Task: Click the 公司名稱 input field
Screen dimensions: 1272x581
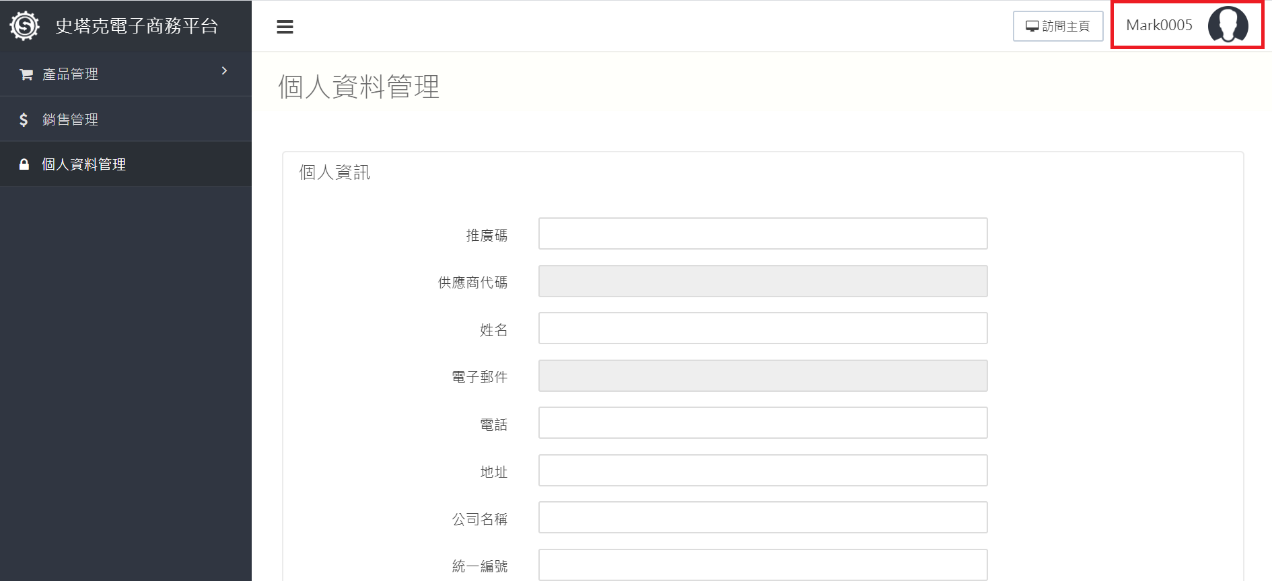Action: (762, 518)
